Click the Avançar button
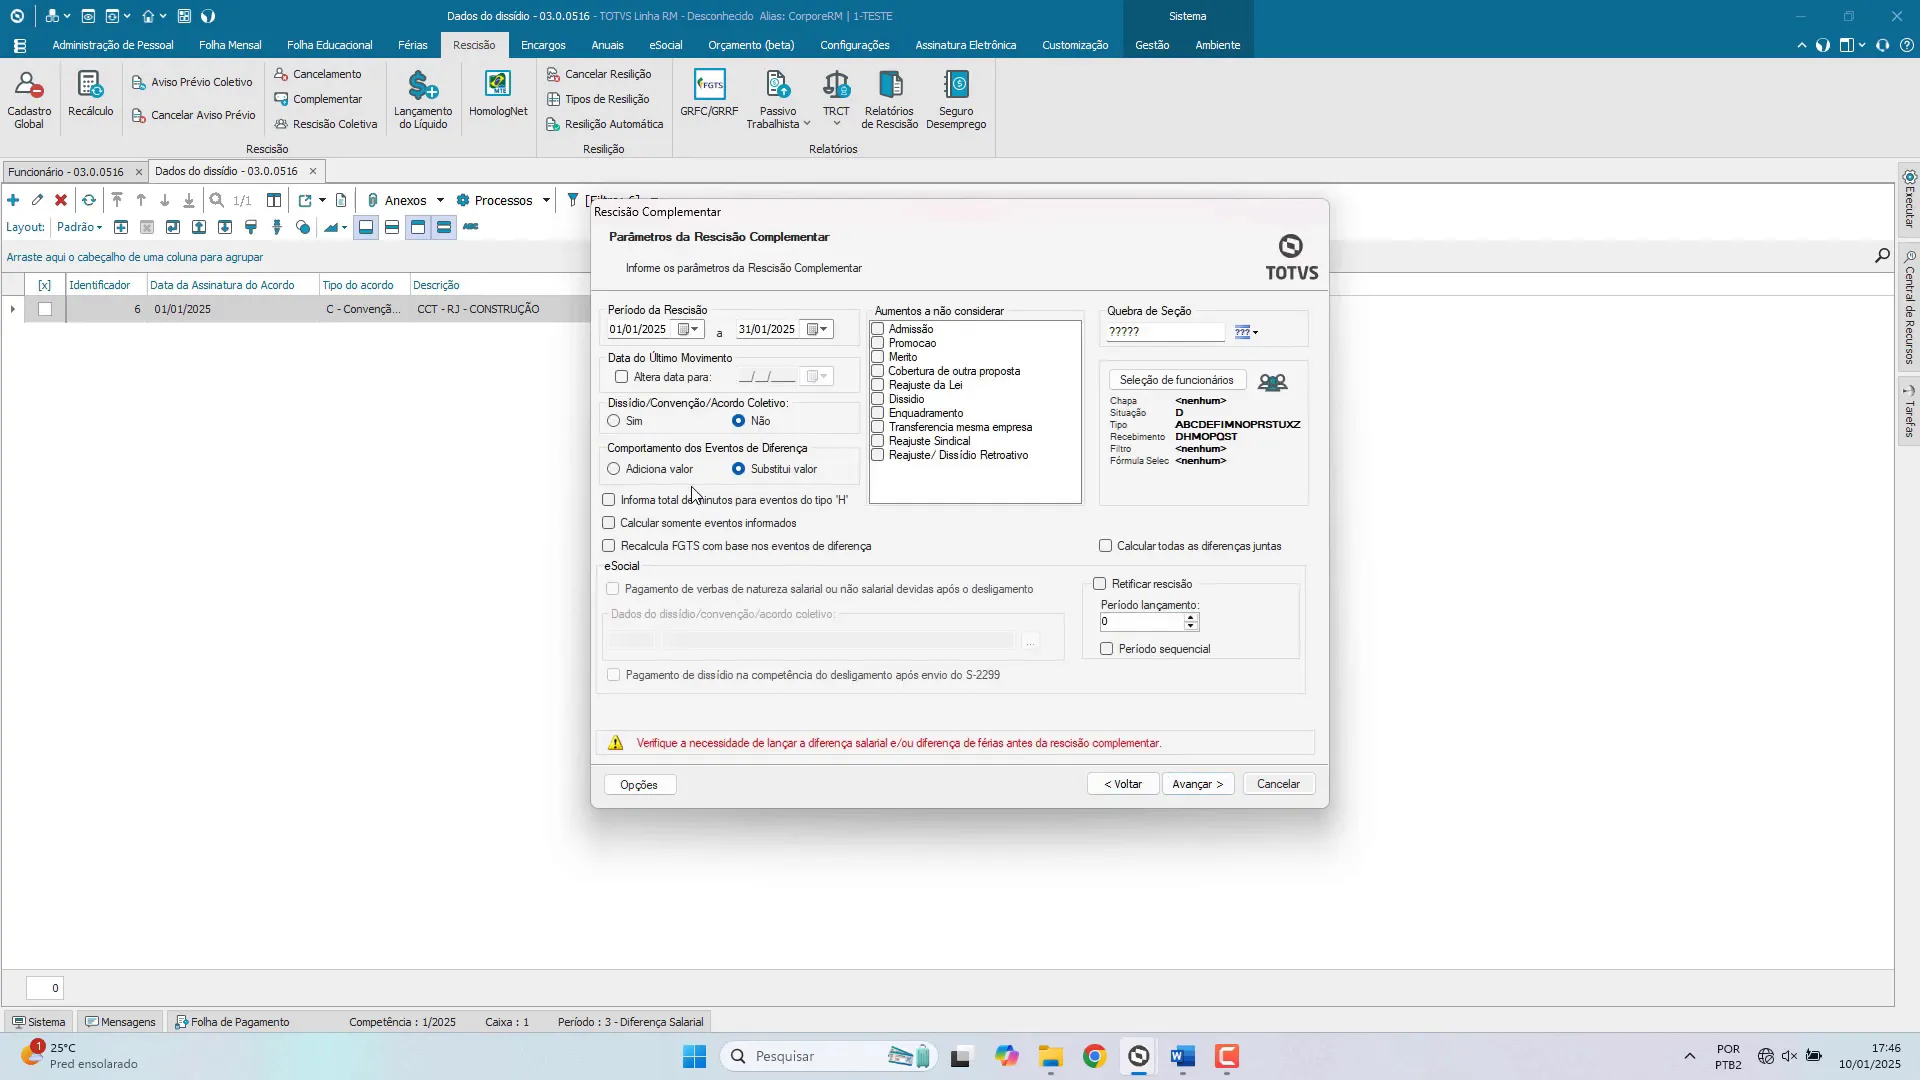1920x1080 pixels. point(1197,784)
